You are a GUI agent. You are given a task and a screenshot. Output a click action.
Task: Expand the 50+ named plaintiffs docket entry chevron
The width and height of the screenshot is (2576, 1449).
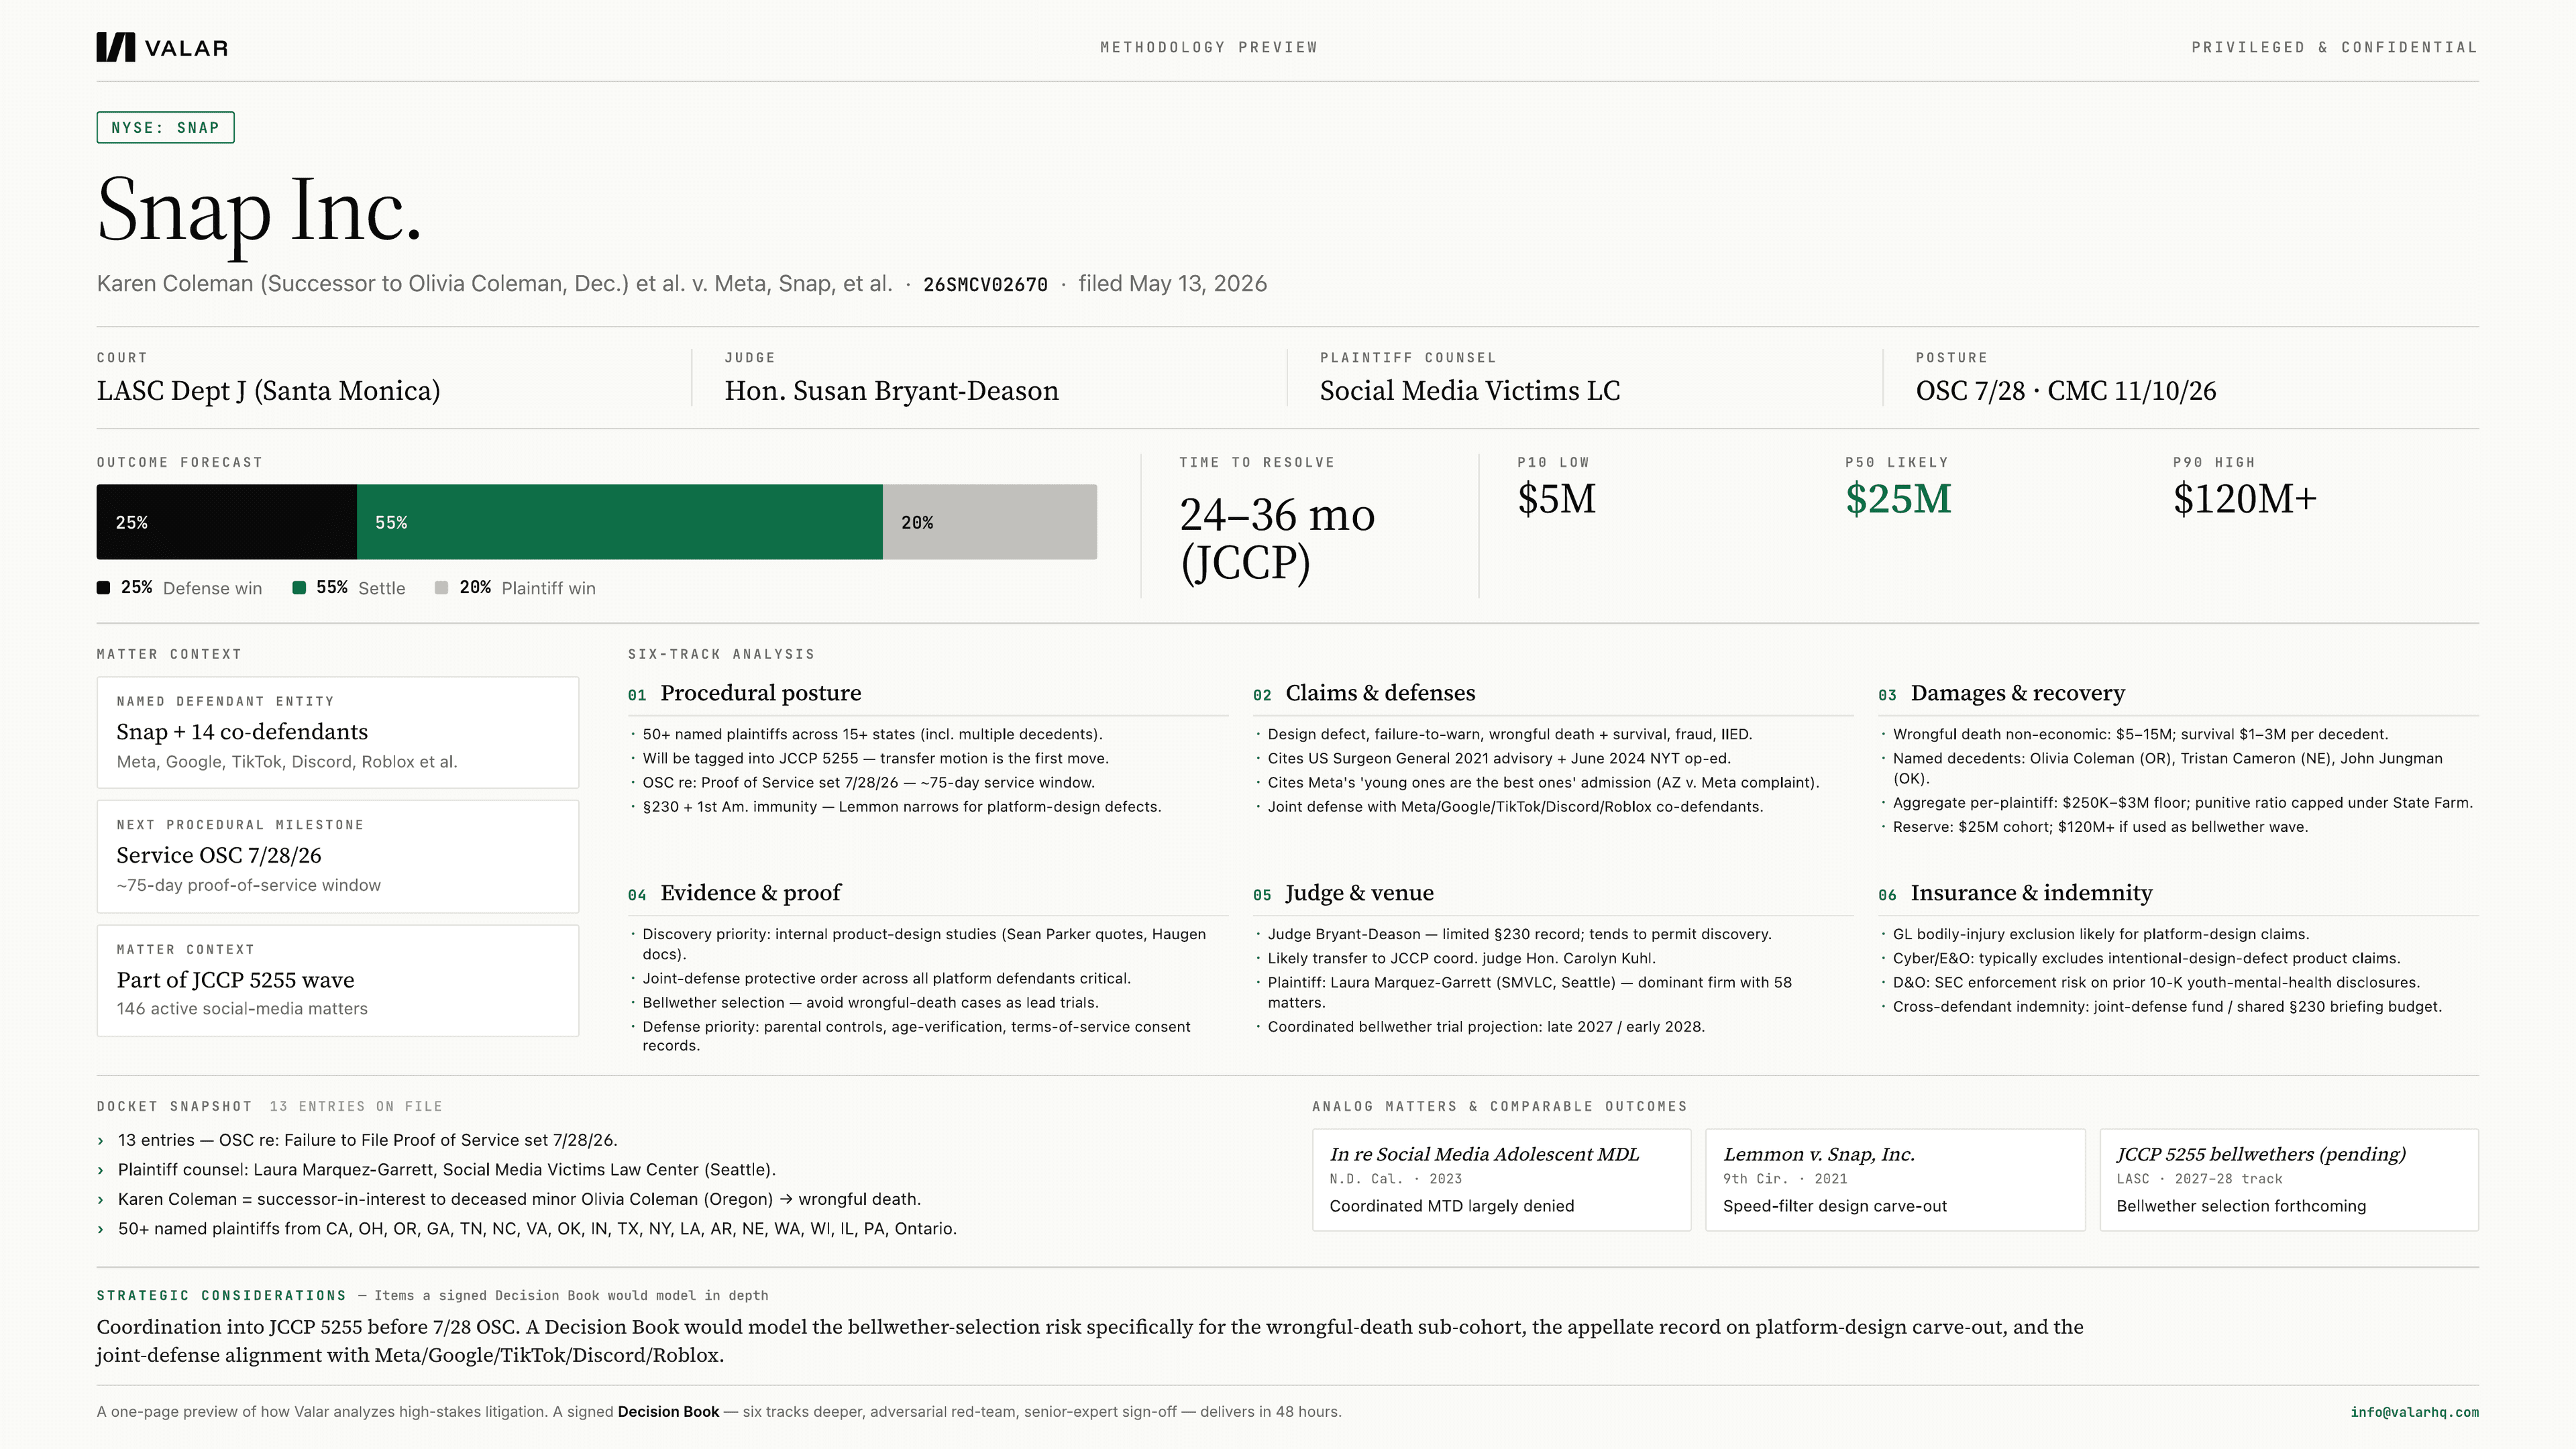(101, 1229)
